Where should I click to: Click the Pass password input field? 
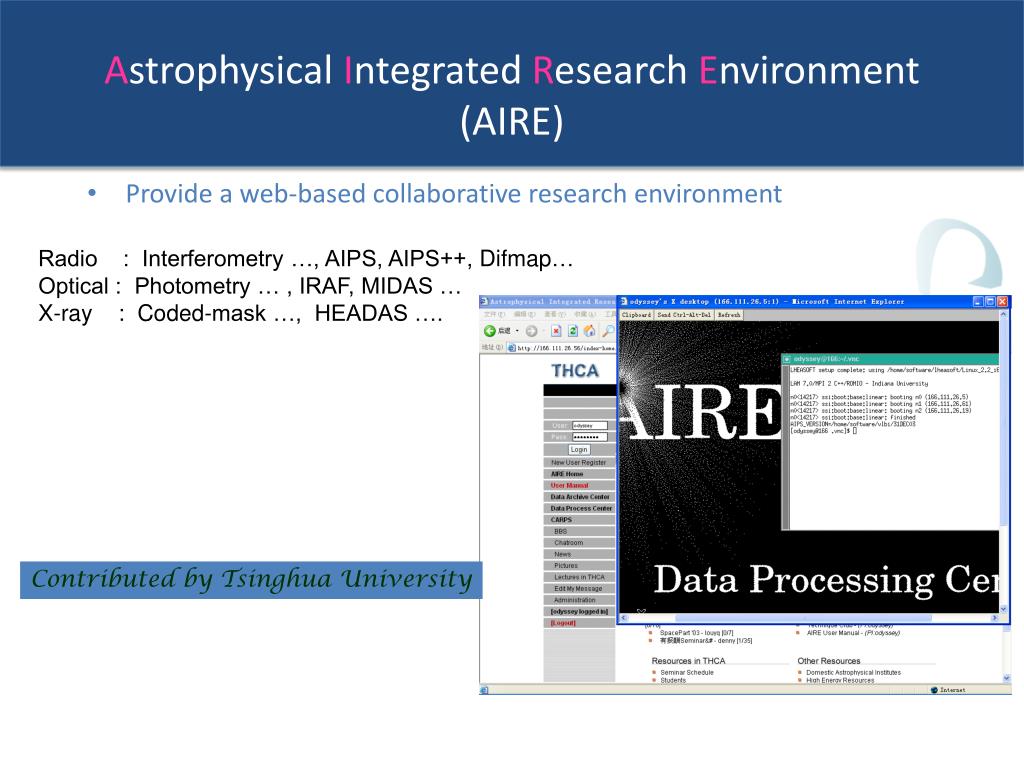(590, 437)
